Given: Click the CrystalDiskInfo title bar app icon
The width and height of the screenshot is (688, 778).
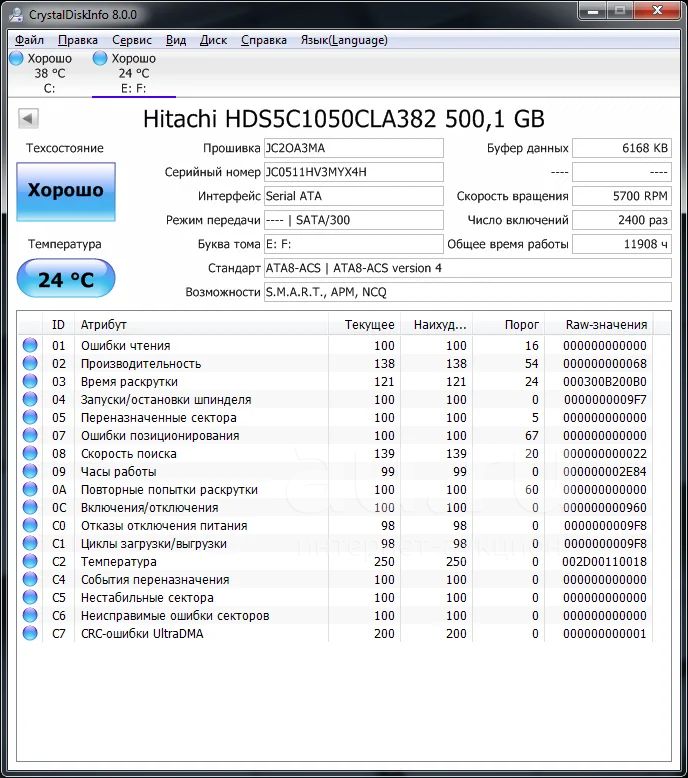Looking at the screenshot, I should pyautogui.click(x=16, y=14).
